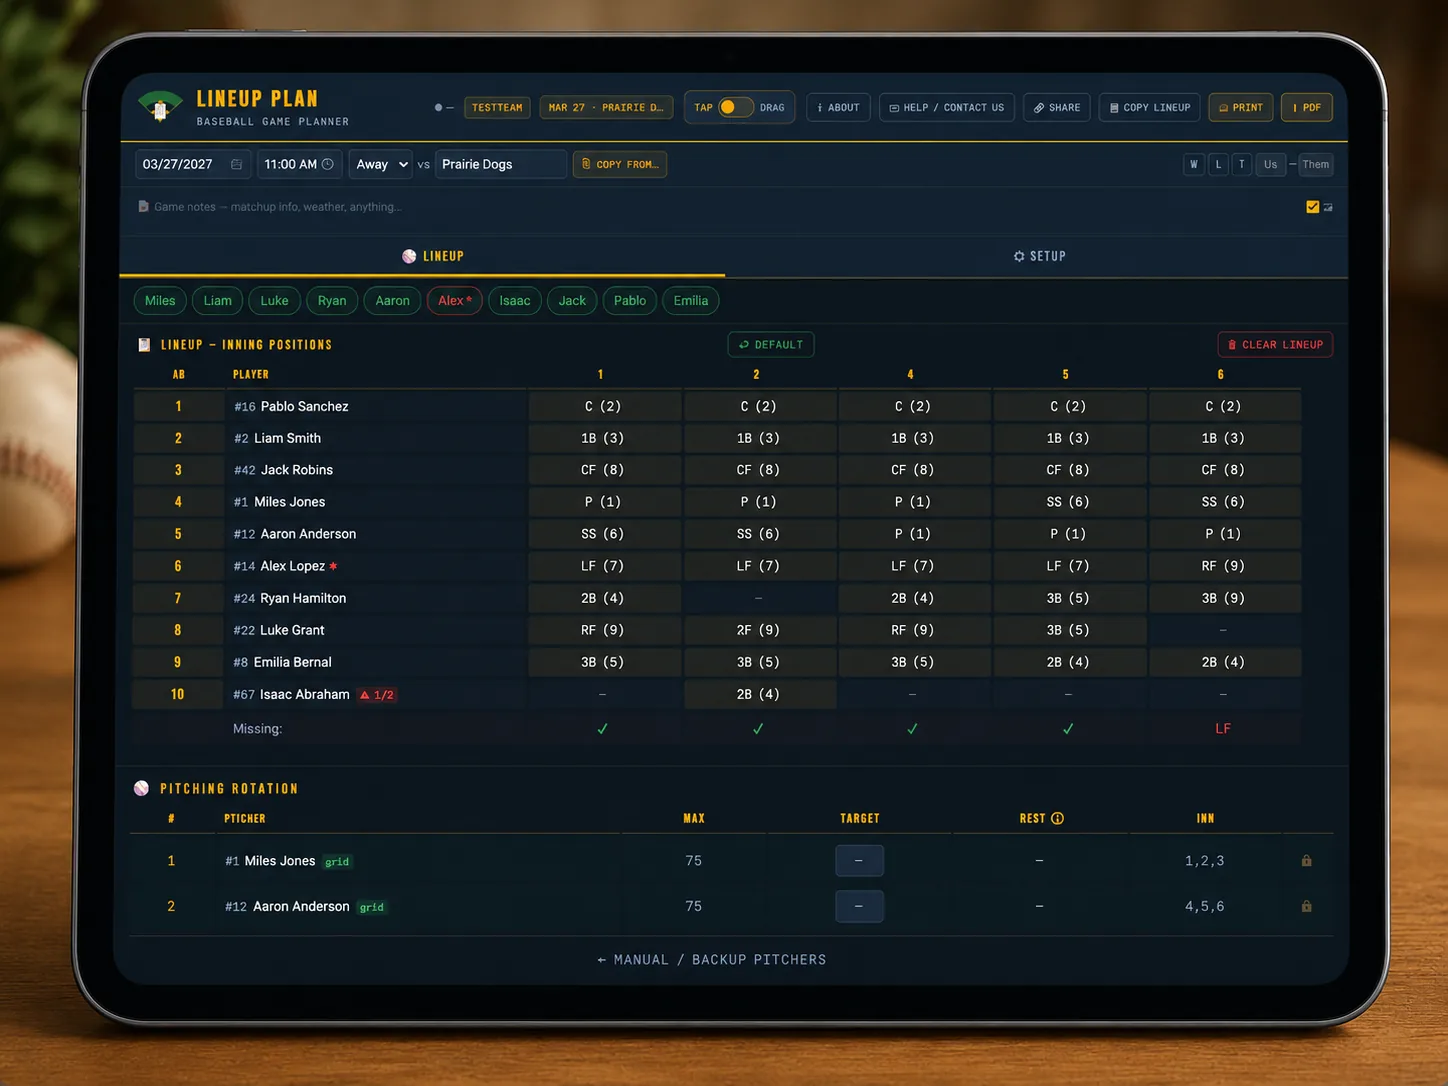Open Help / Contact Us
This screenshot has height=1086, width=1448.
click(947, 107)
